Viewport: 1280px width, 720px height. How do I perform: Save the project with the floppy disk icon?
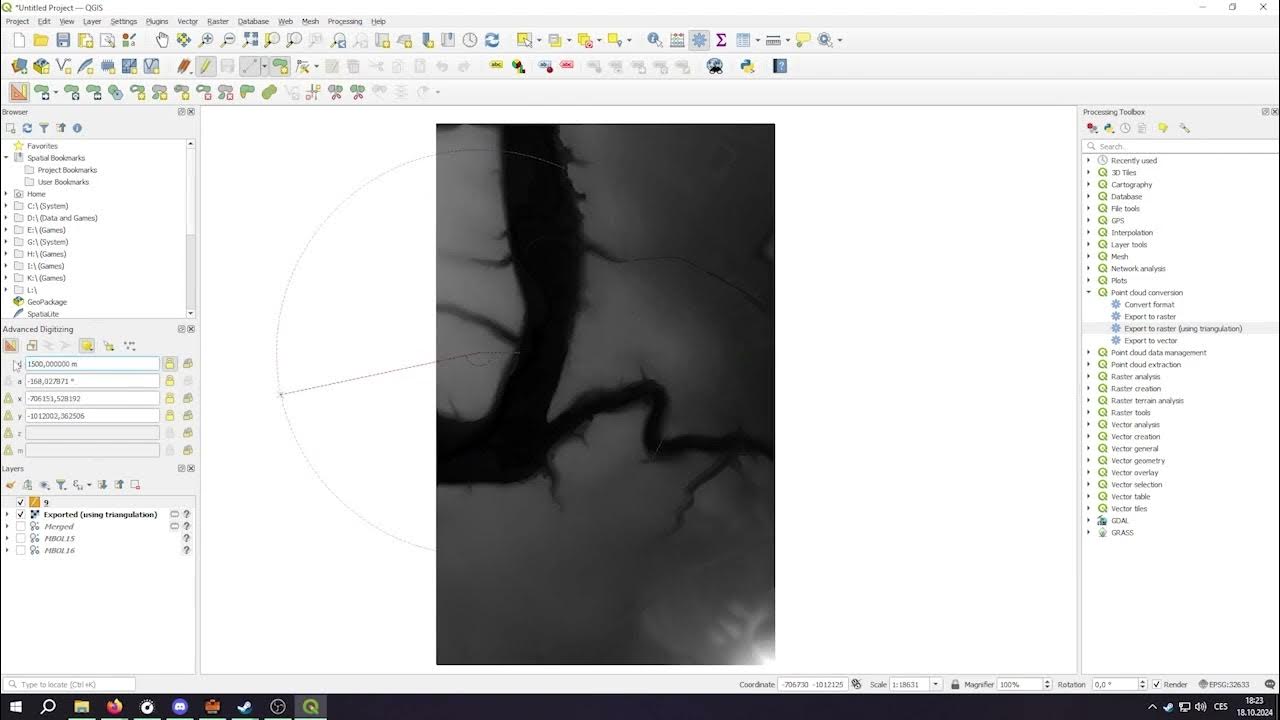pyautogui.click(x=63, y=40)
